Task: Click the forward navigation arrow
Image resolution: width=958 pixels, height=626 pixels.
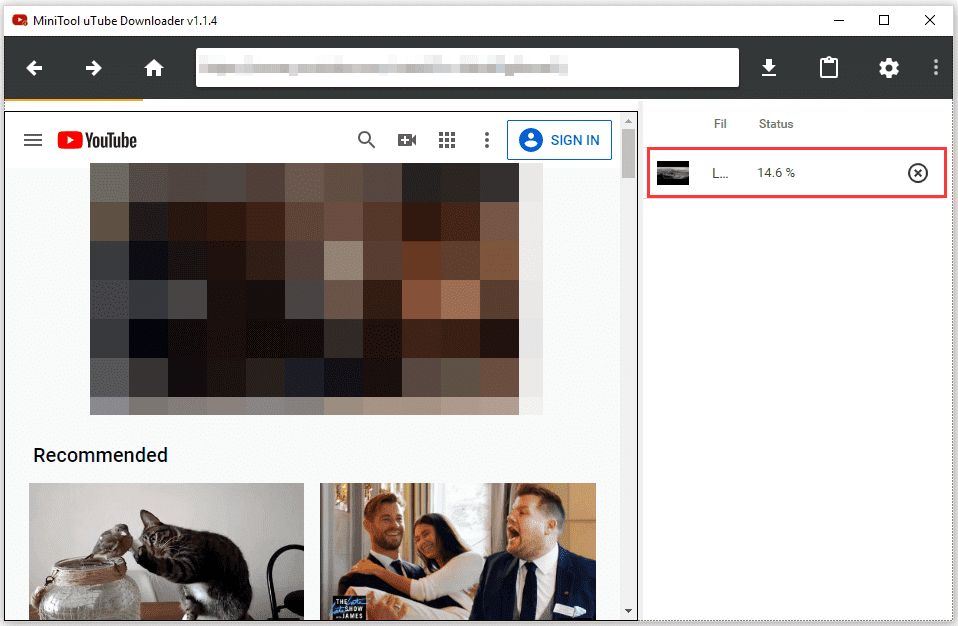Action: [93, 68]
